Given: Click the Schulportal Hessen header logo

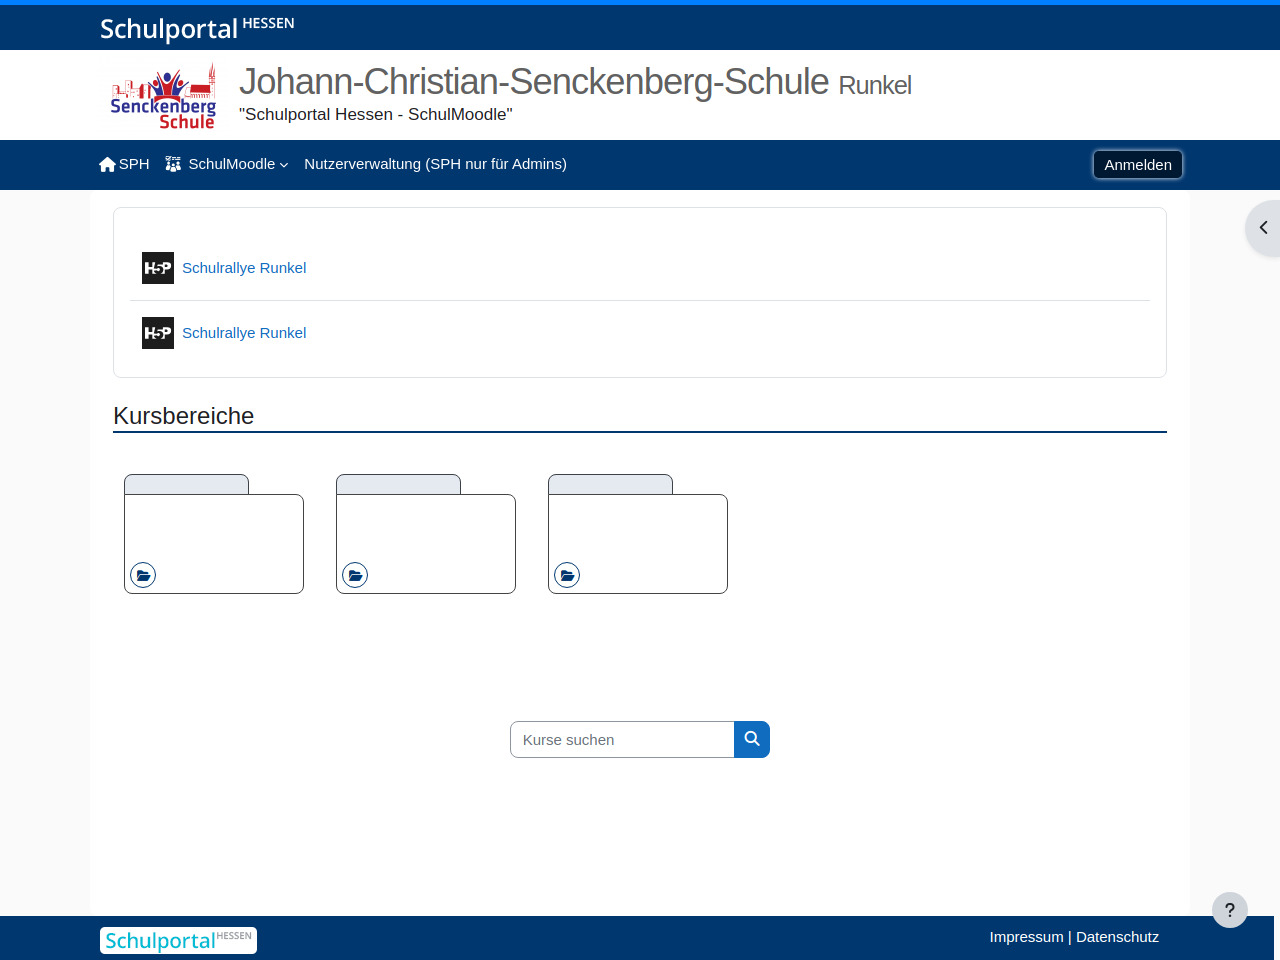Looking at the screenshot, I should click(197, 28).
